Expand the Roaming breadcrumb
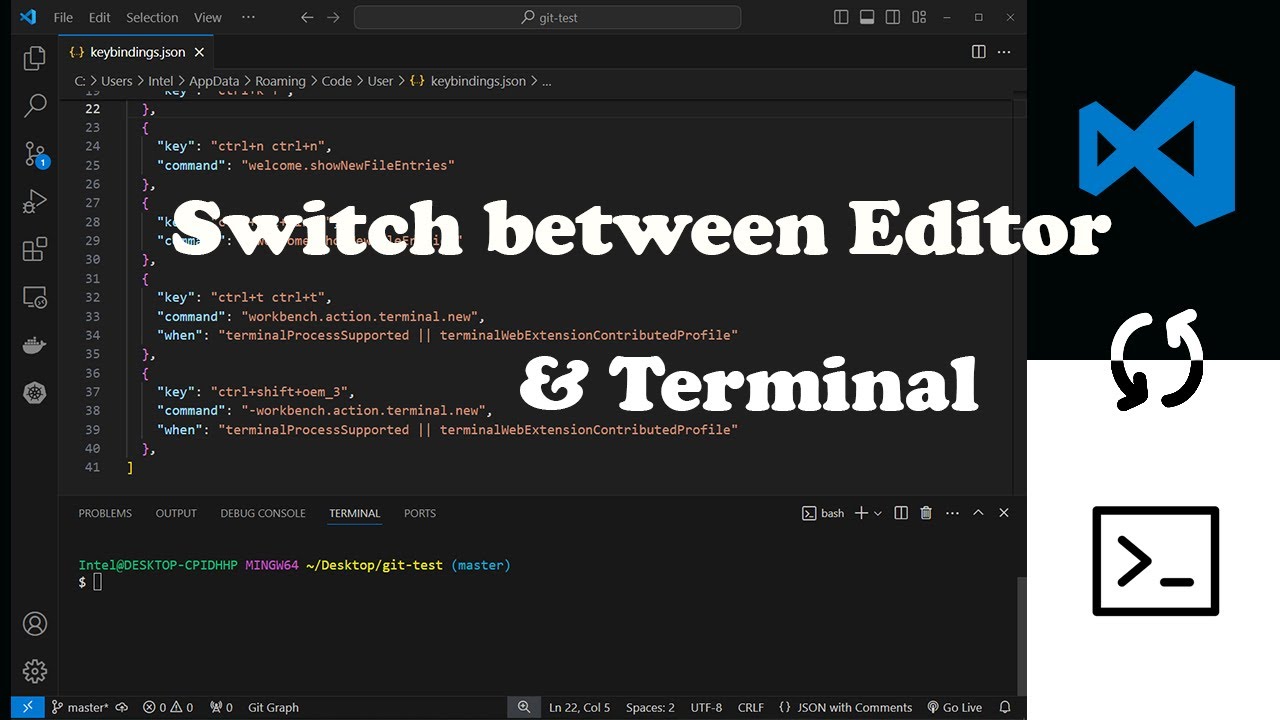The width and height of the screenshot is (1280, 720). (x=280, y=81)
